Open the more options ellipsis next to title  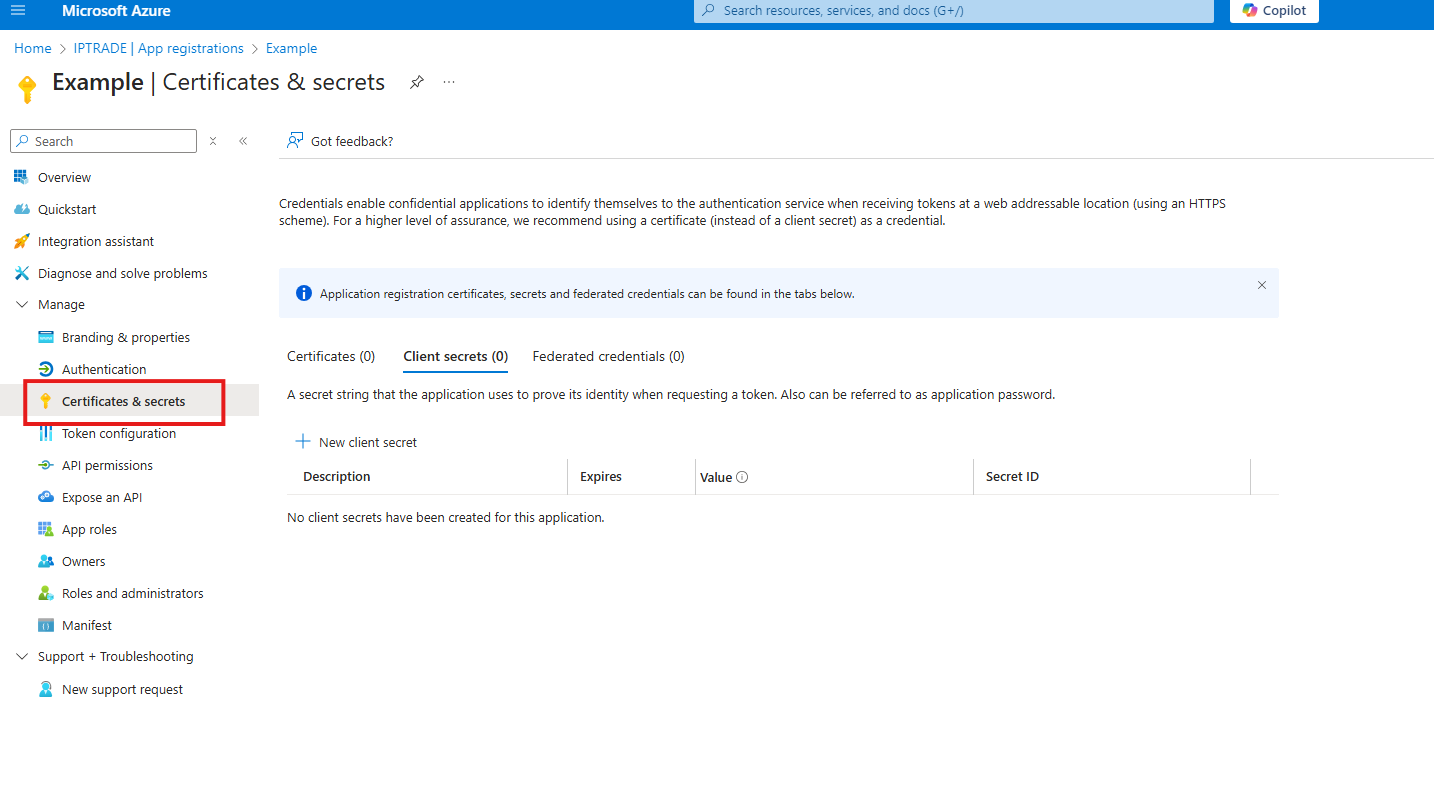[x=449, y=82]
